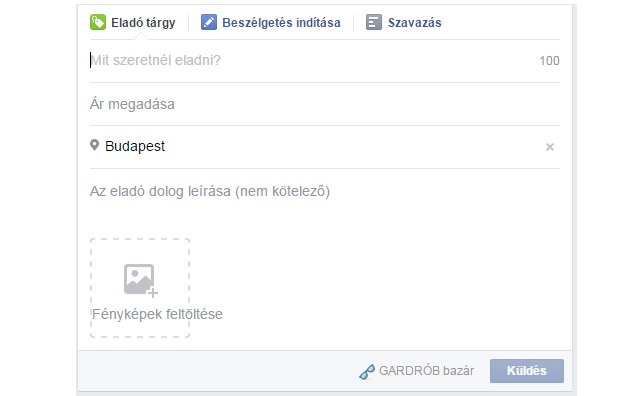The image size is (644, 396).
Task: Click the 100 character counter
Action: (x=549, y=61)
